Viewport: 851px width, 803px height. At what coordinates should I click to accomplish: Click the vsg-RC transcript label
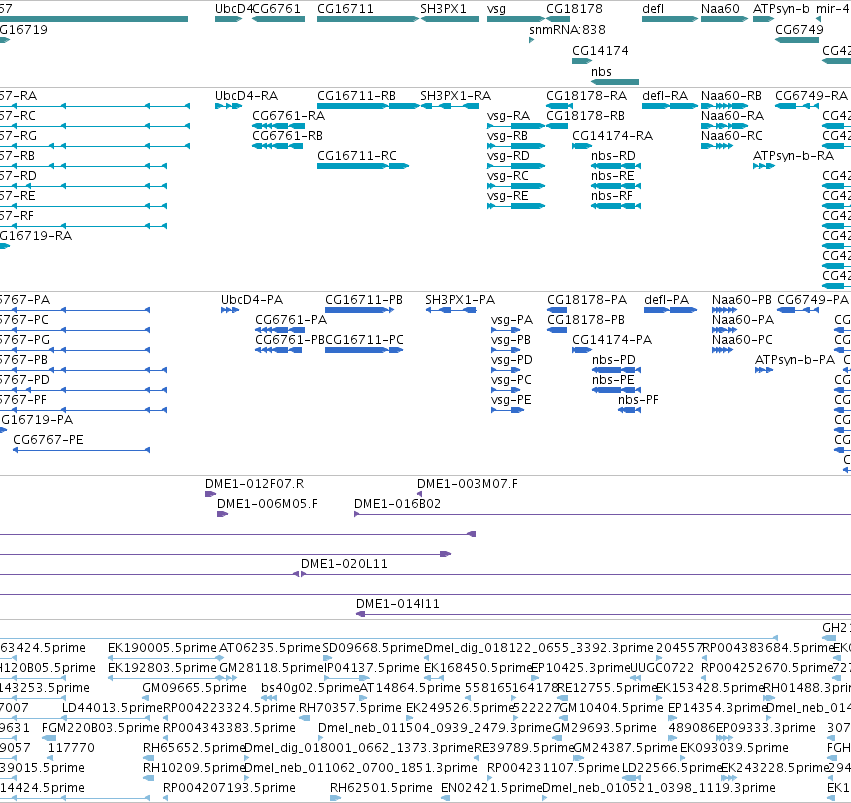[x=508, y=176]
